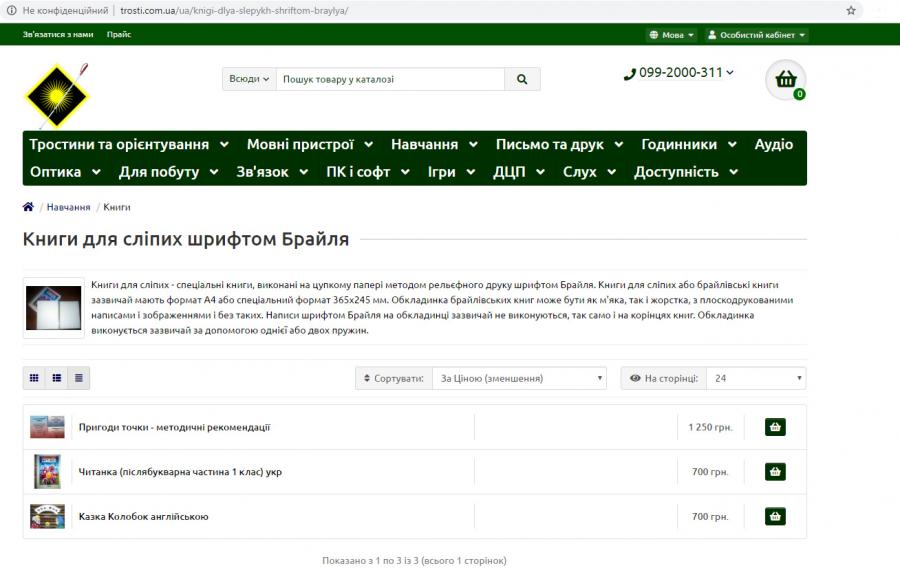Click the search magnifier button
The width and height of the screenshot is (900, 579).
[x=522, y=79]
